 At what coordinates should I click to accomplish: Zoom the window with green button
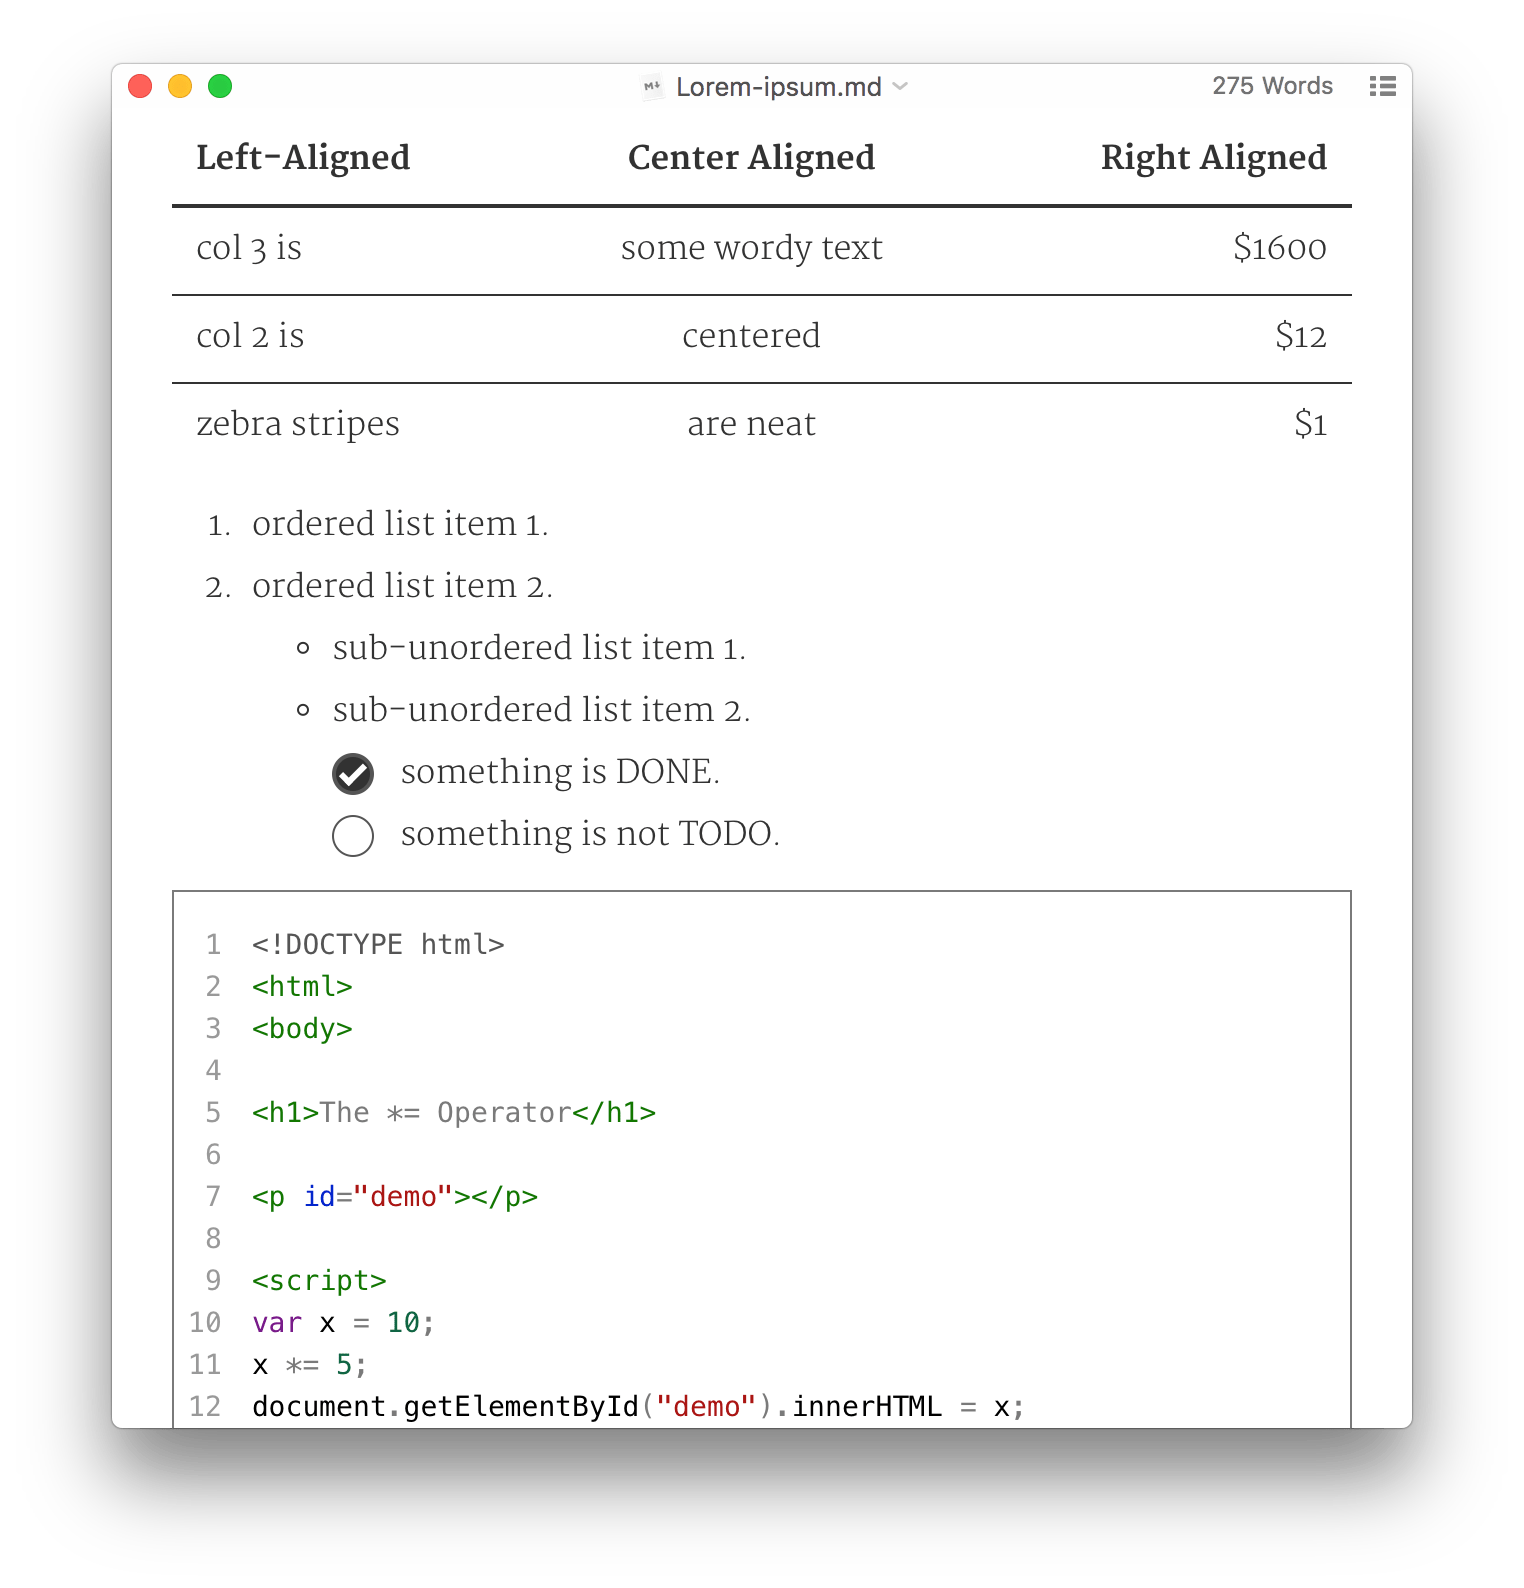pos(220,86)
